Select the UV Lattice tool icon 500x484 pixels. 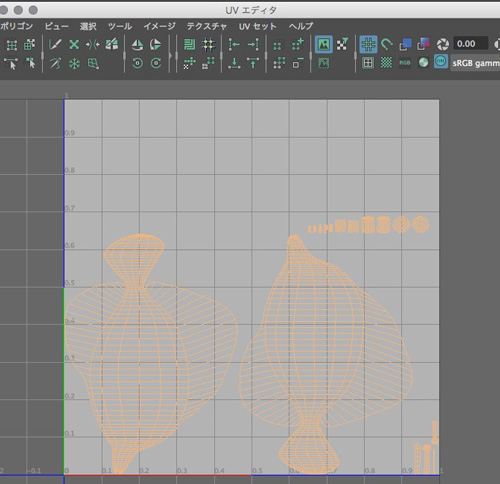point(12,45)
